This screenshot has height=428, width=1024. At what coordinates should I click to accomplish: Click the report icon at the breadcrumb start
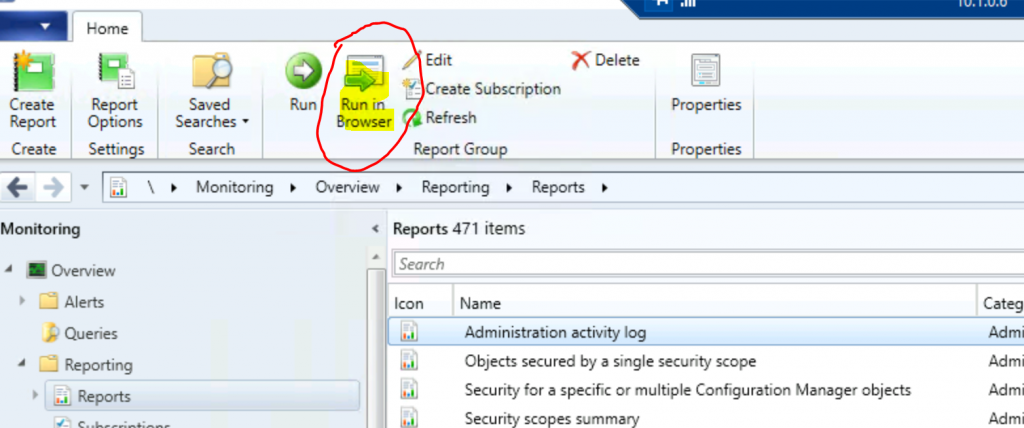click(118, 188)
